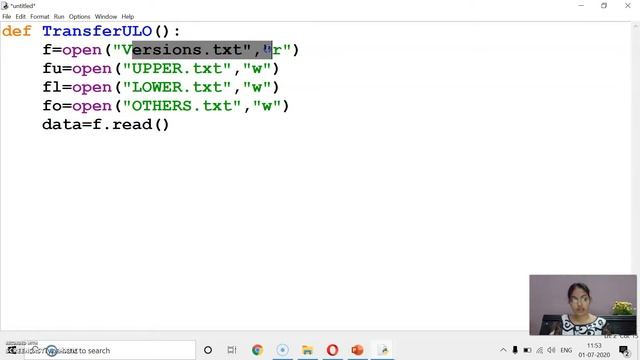Open the Window menu
Image resolution: width=640 pixels, height=360 pixels.
(x=106, y=17)
